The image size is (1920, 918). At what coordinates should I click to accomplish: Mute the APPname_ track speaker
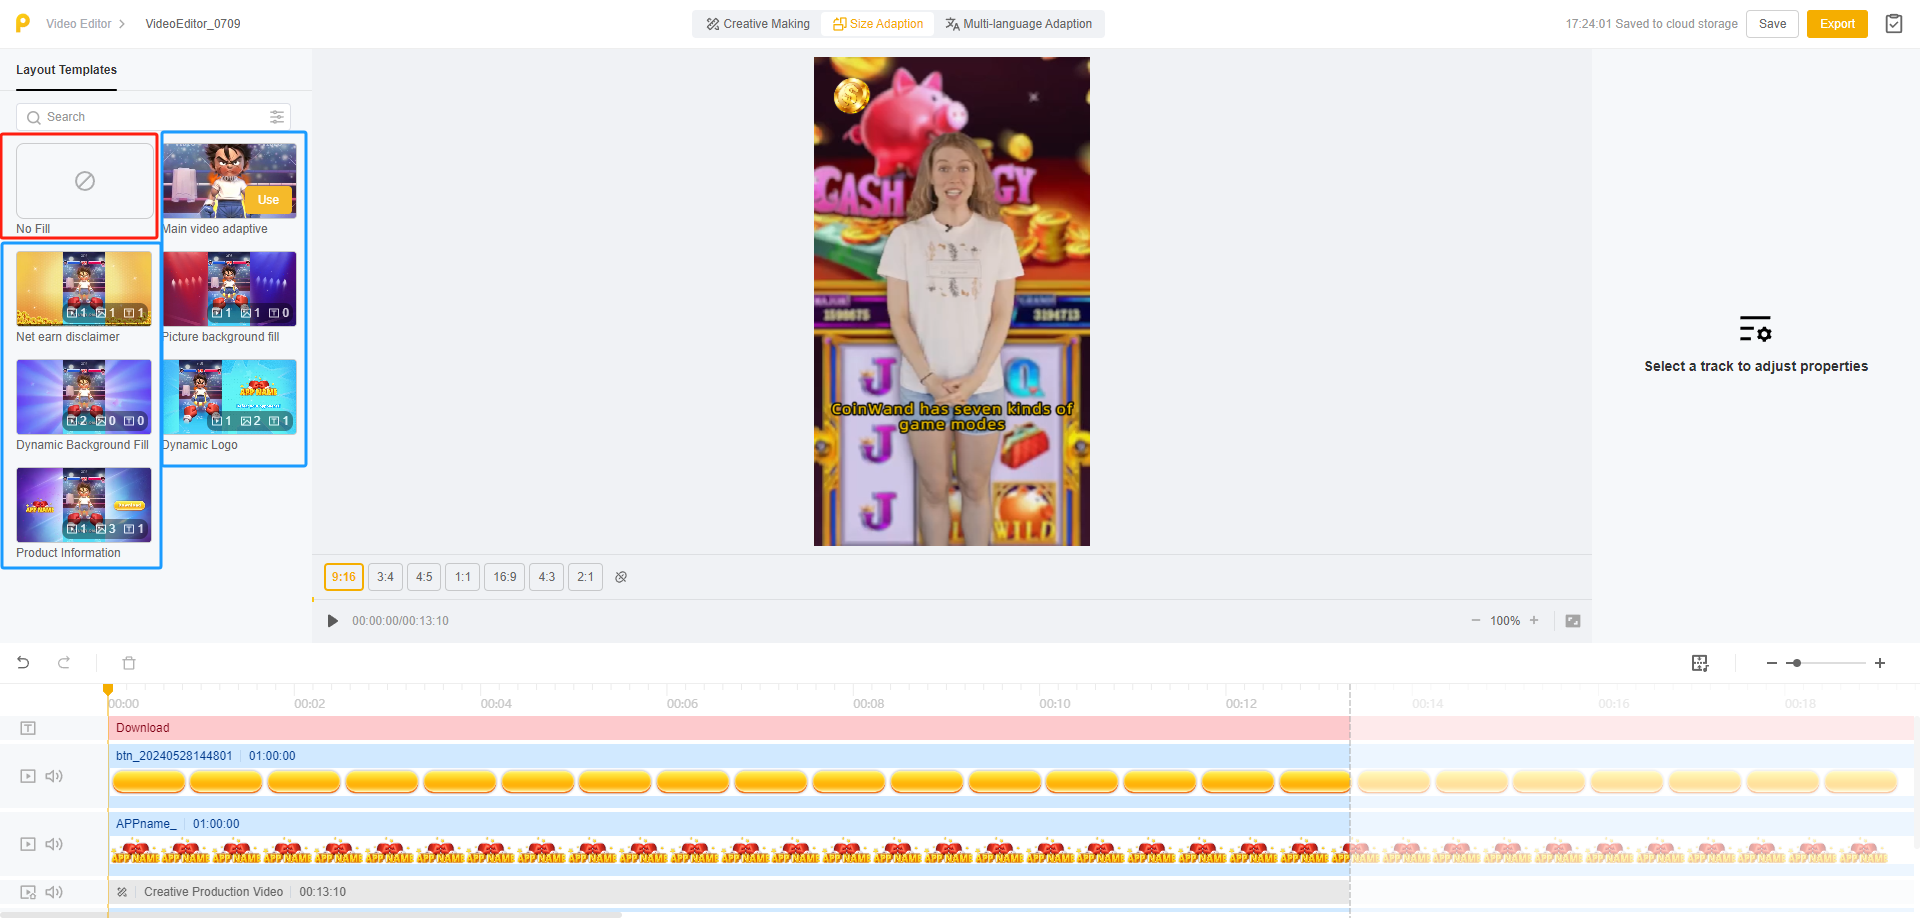pyautogui.click(x=54, y=844)
